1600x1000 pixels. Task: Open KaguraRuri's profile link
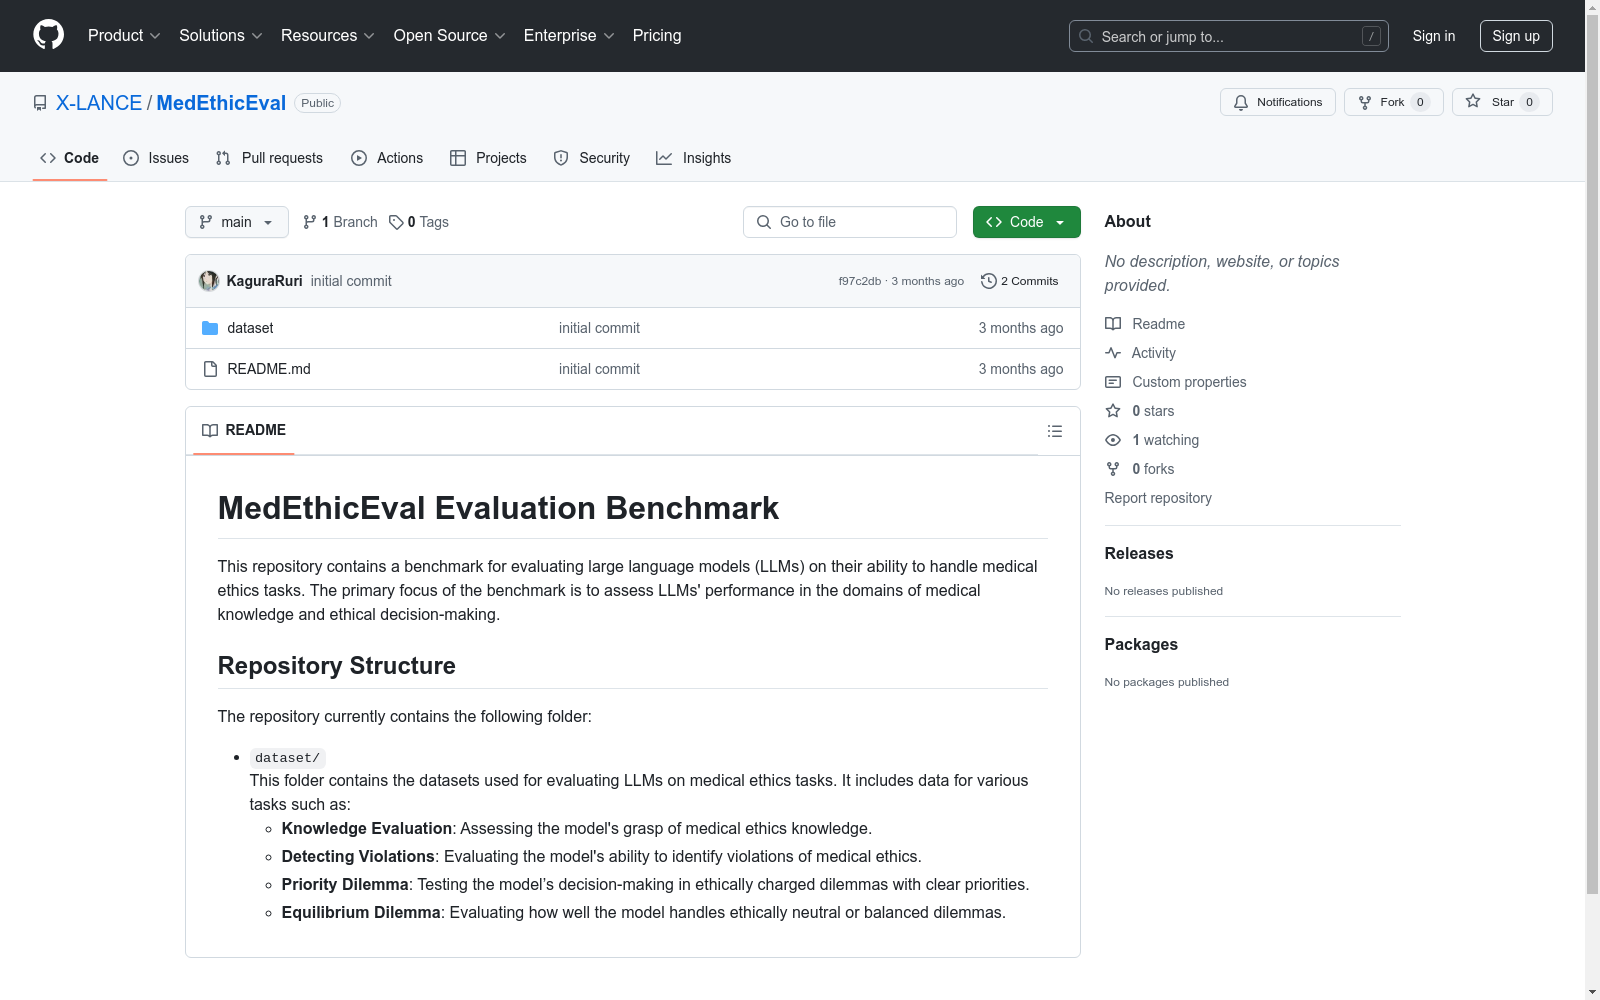[x=264, y=281]
